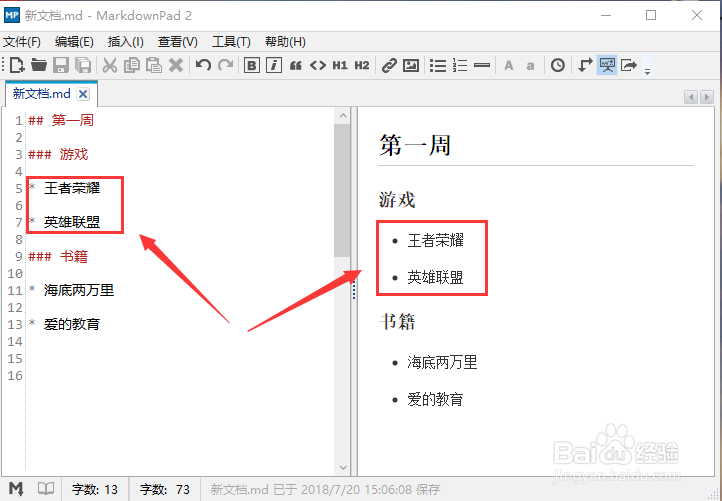Click the editor scrollbar down arrow
The width and height of the screenshot is (722, 501).
[343, 467]
